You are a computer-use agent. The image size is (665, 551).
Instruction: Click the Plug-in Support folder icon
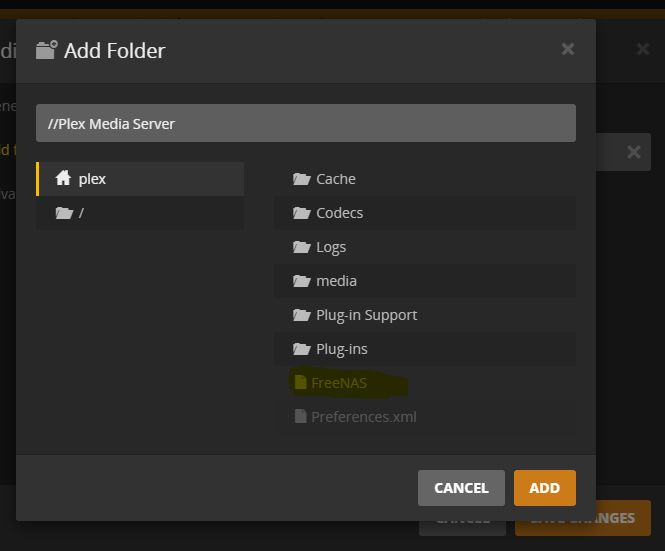coord(302,315)
